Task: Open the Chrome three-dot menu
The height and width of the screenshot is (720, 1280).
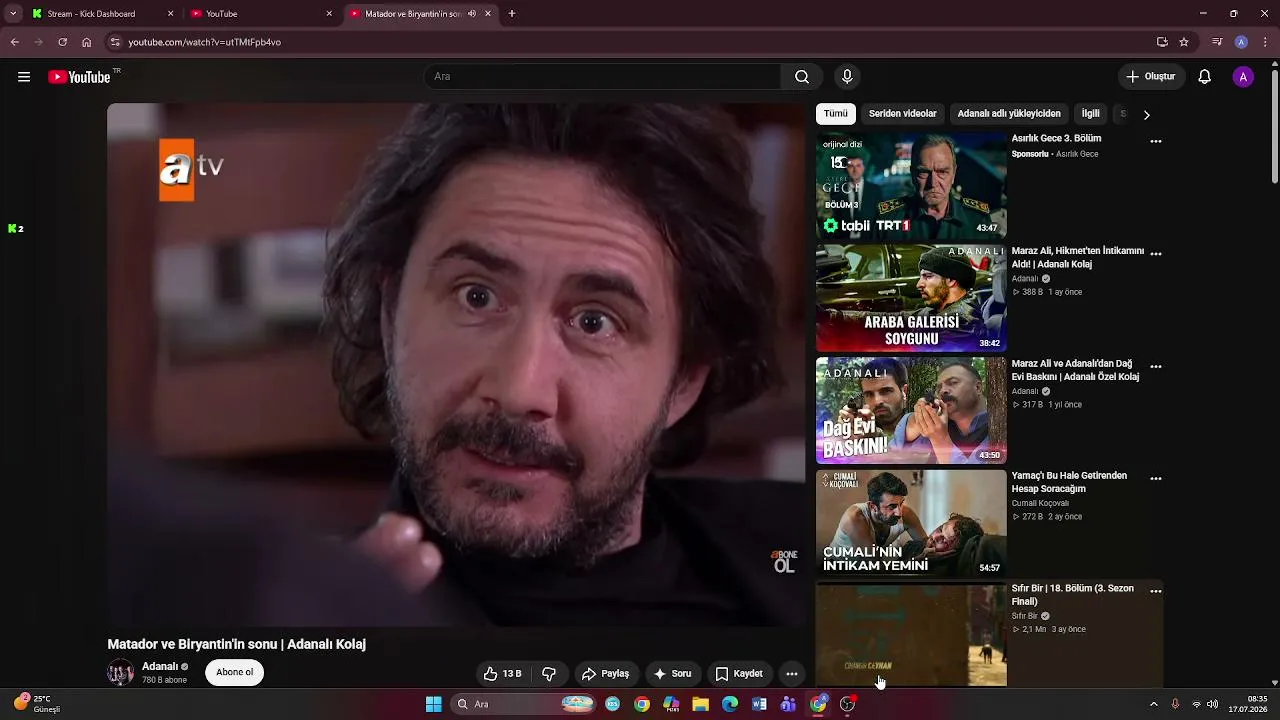Action: pos(1265,42)
